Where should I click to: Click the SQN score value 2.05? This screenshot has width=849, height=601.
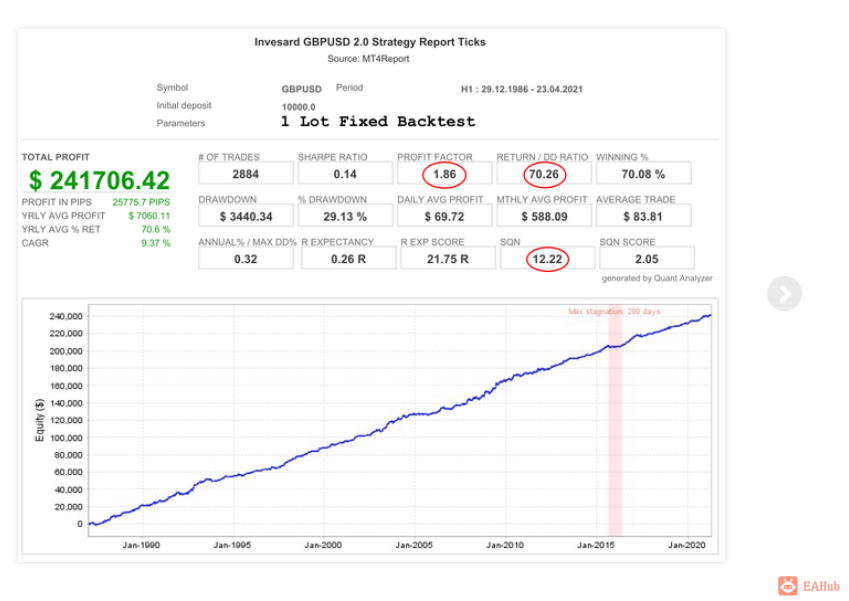[646, 259]
